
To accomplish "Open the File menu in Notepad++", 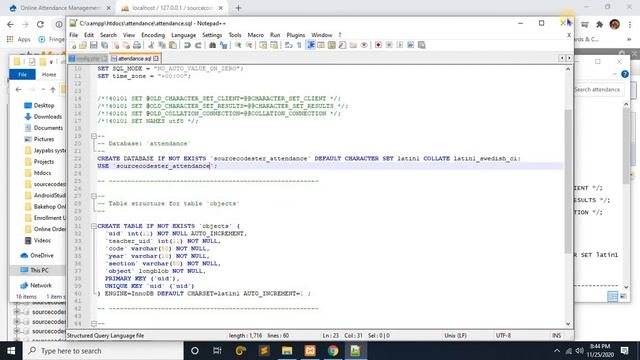I will [x=73, y=35].
